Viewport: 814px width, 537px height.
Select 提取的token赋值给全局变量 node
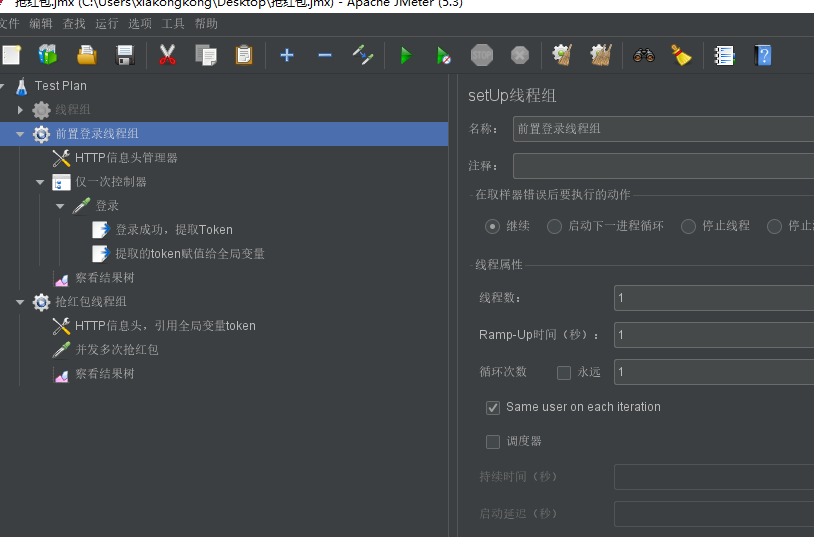190,253
